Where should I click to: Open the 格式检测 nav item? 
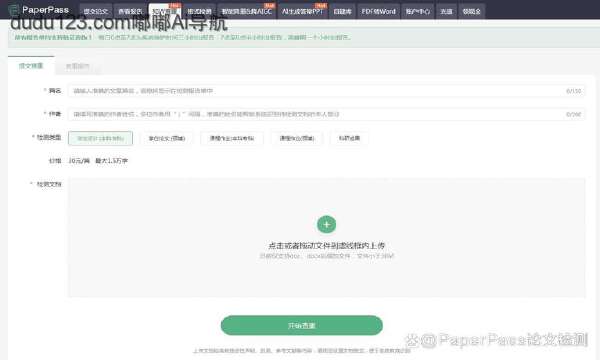pyautogui.click(x=199, y=11)
